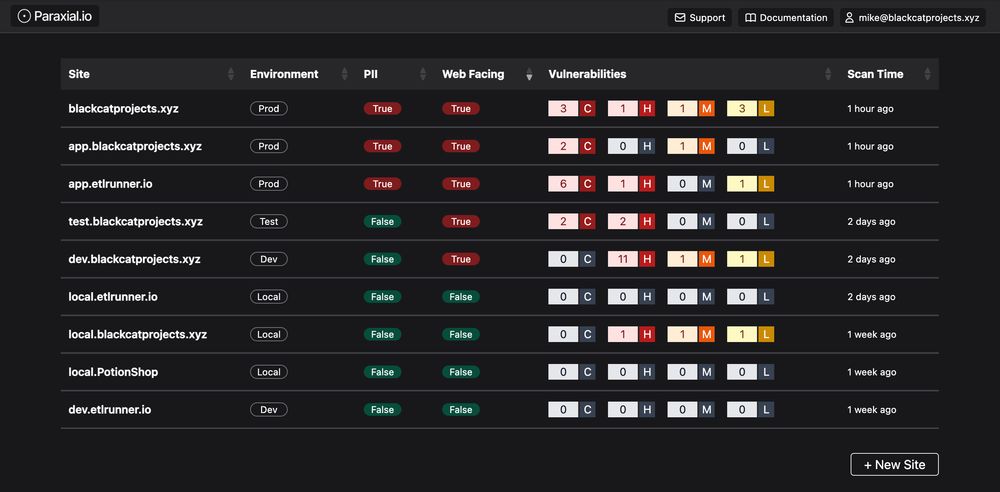The height and width of the screenshot is (492, 1000).
Task: Click high count 1 for local.blackcatprojects.xyz
Action: (623, 334)
